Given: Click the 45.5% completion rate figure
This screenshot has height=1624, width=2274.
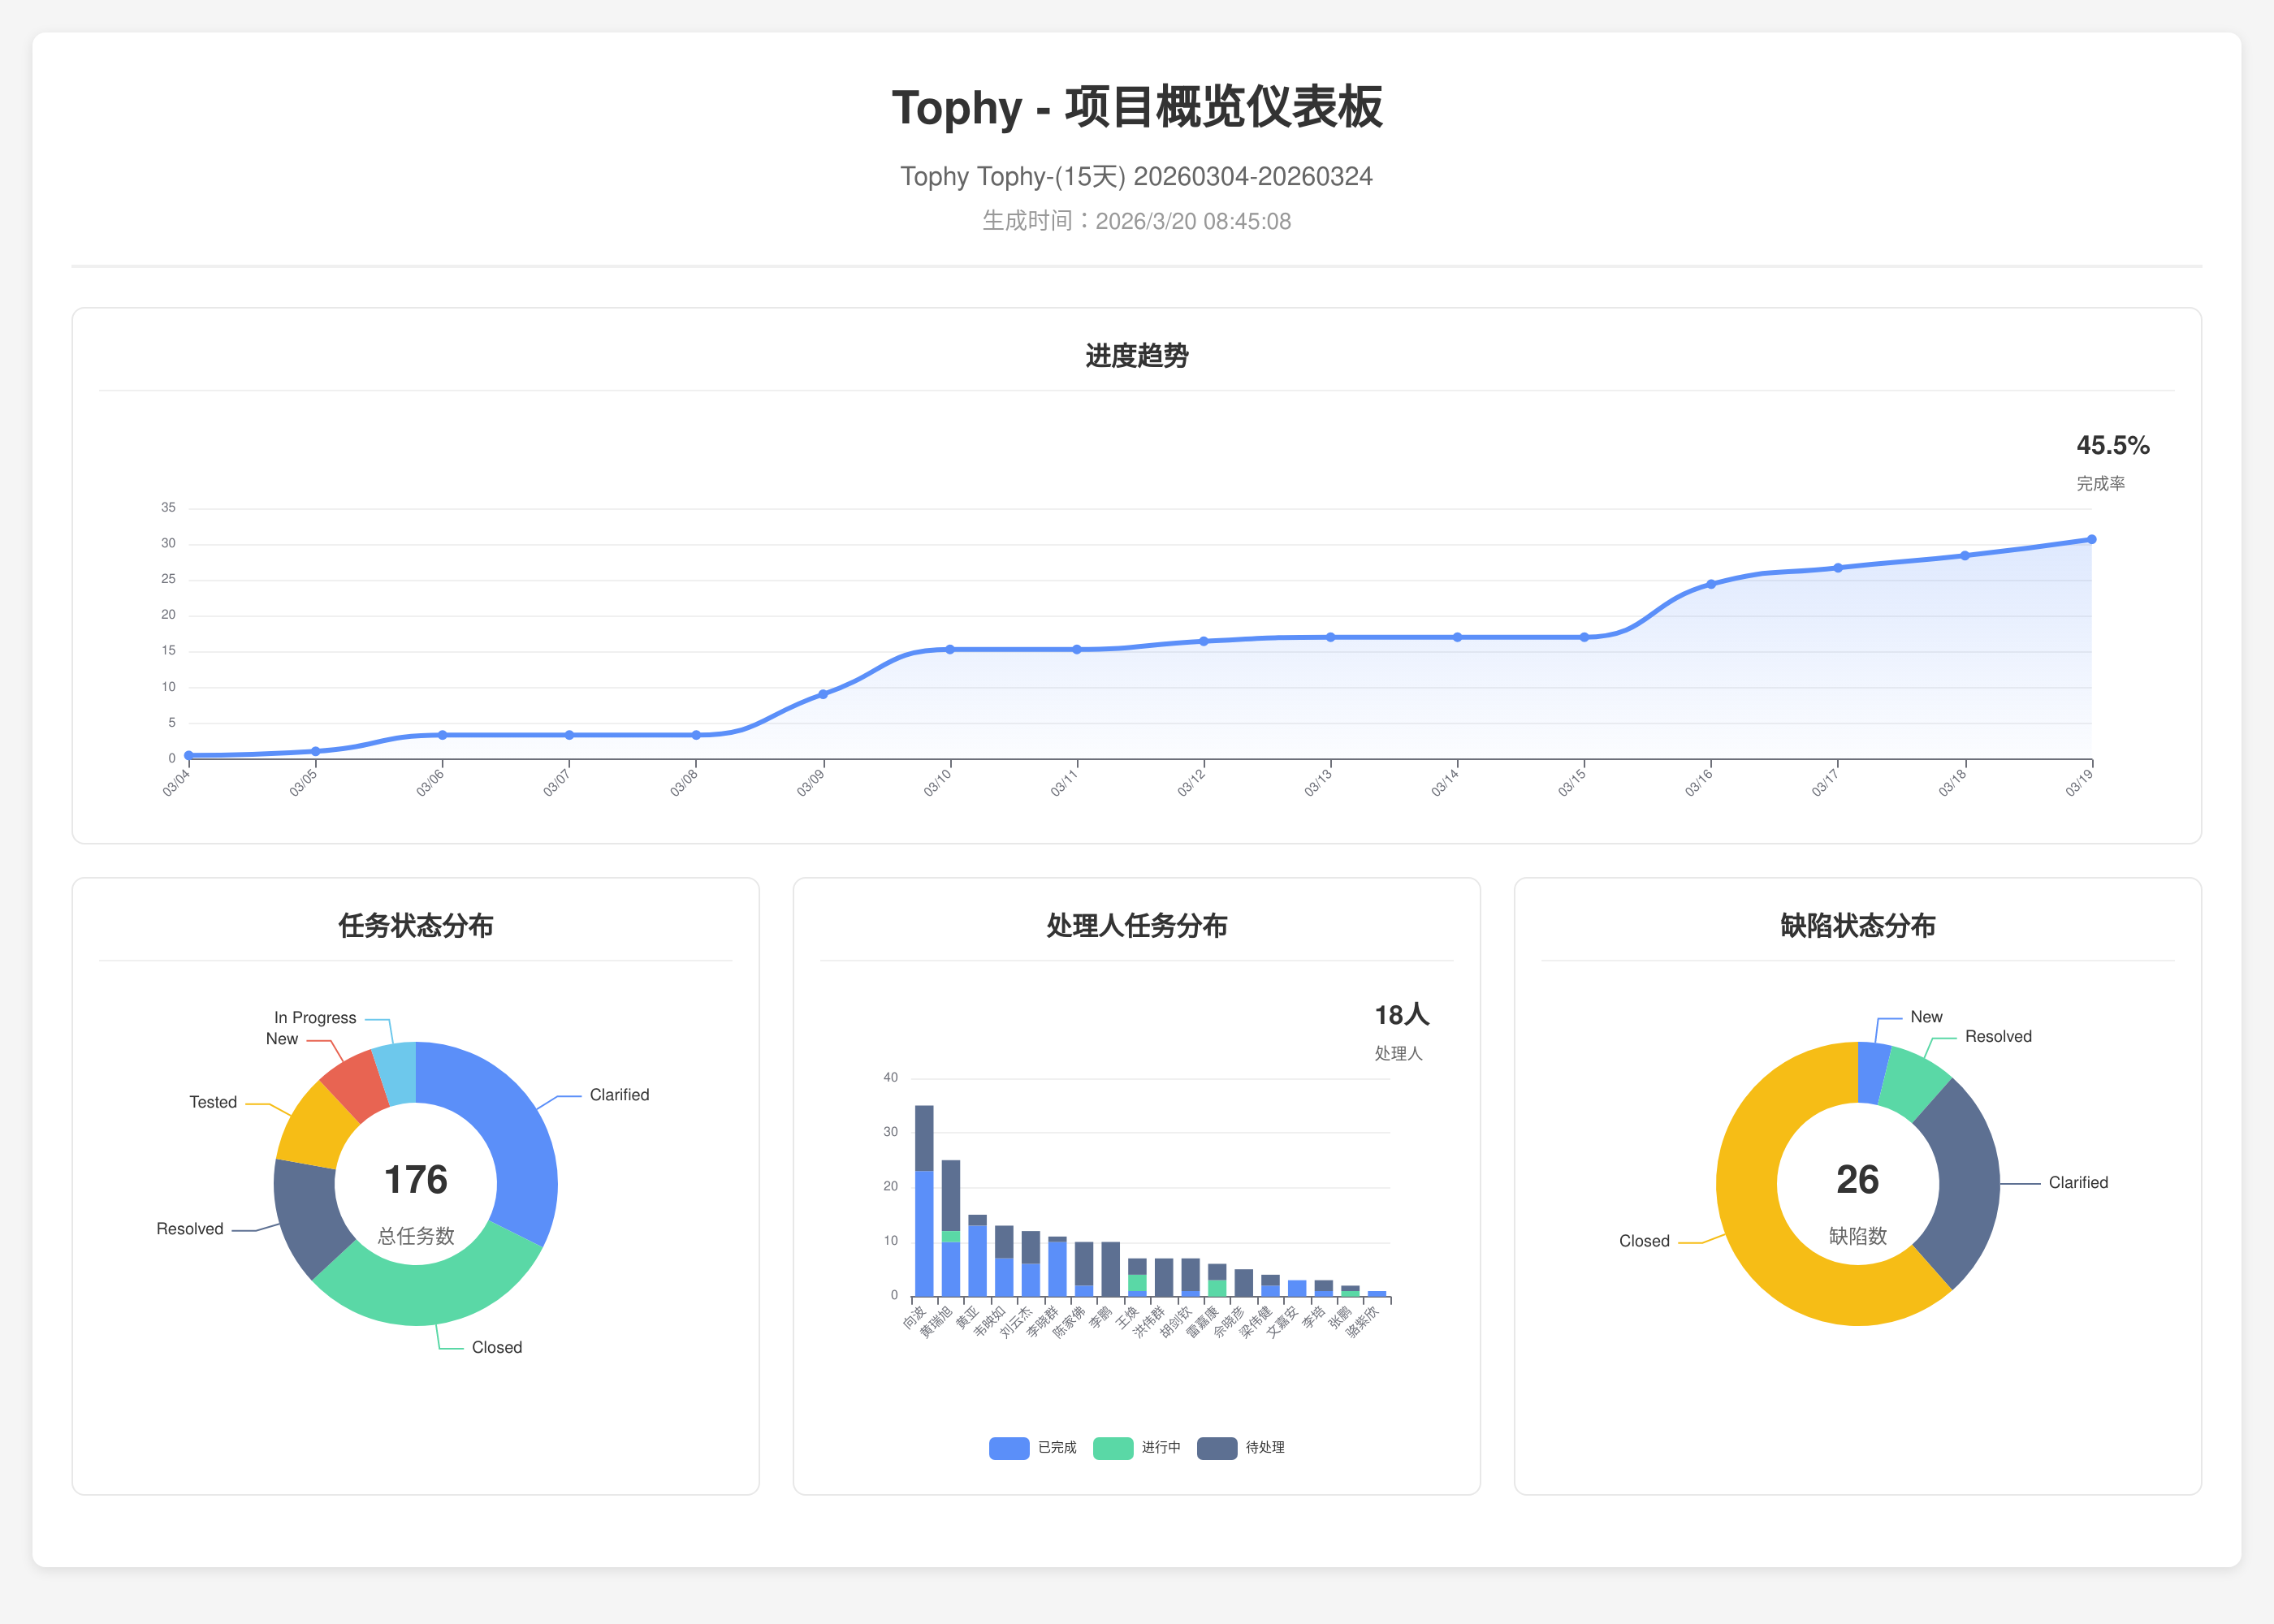Looking at the screenshot, I should (2112, 446).
